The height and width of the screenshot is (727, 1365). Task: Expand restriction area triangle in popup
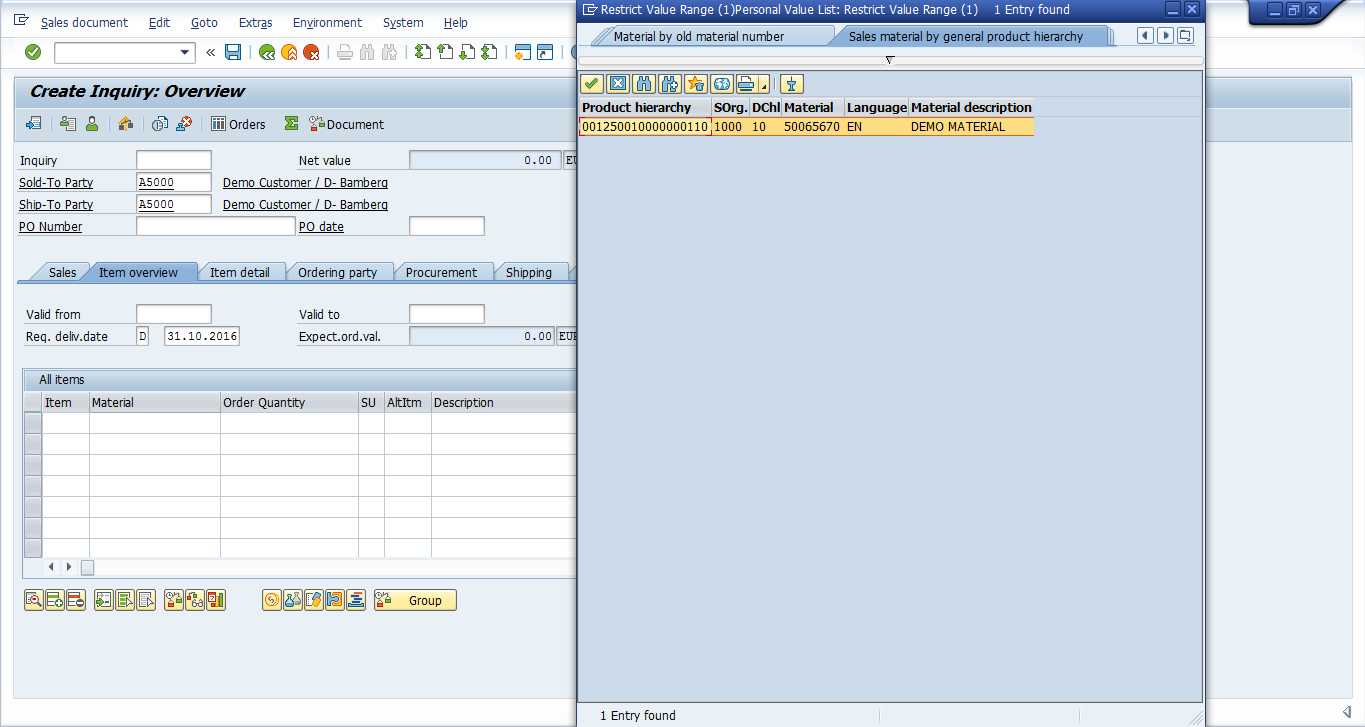[x=890, y=60]
